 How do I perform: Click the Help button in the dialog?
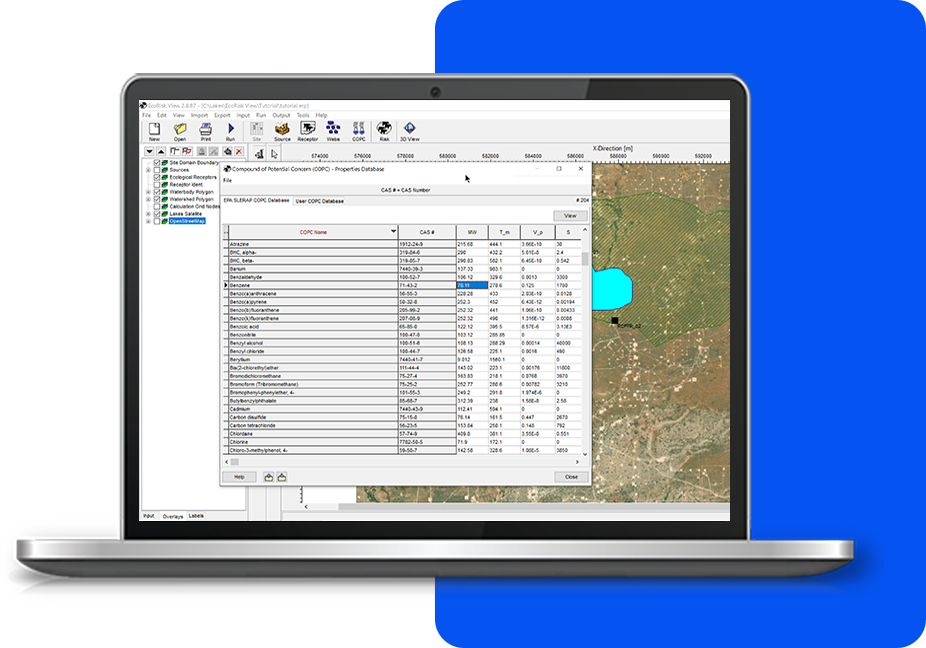pyautogui.click(x=239, y=477)
